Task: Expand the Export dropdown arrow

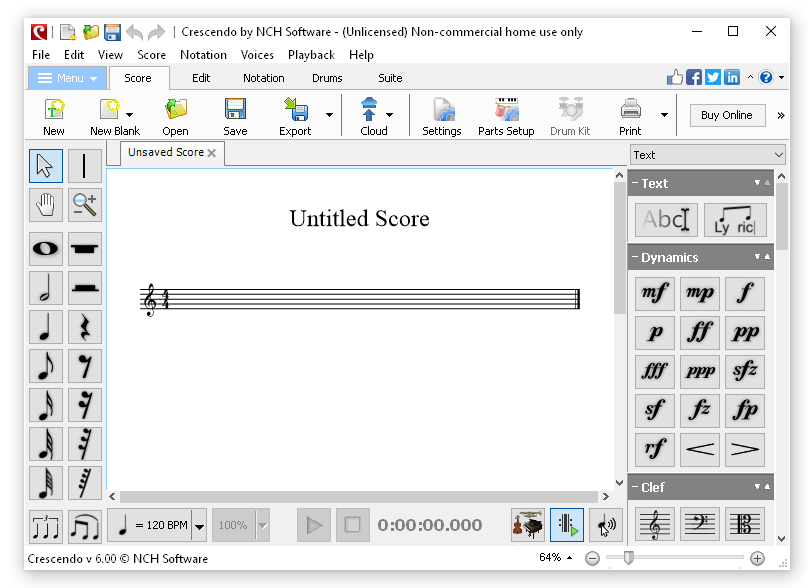Action: 329,115
